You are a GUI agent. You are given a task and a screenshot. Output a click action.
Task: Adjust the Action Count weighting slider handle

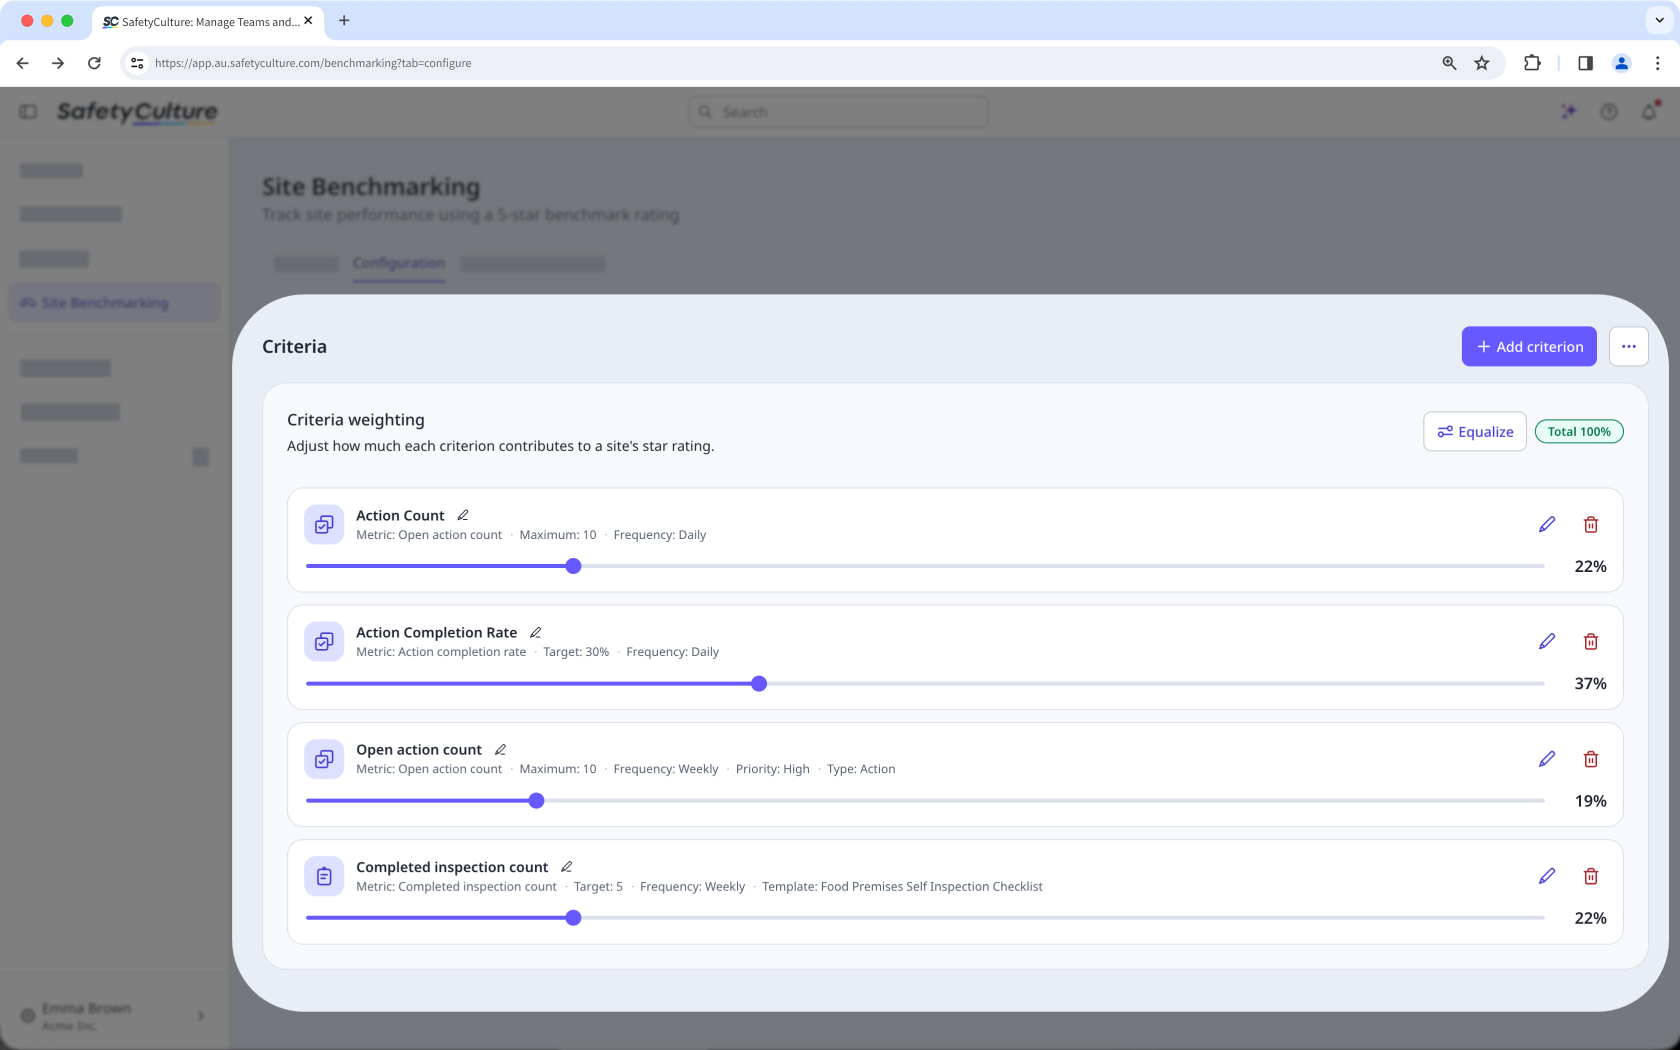[573, 566]
